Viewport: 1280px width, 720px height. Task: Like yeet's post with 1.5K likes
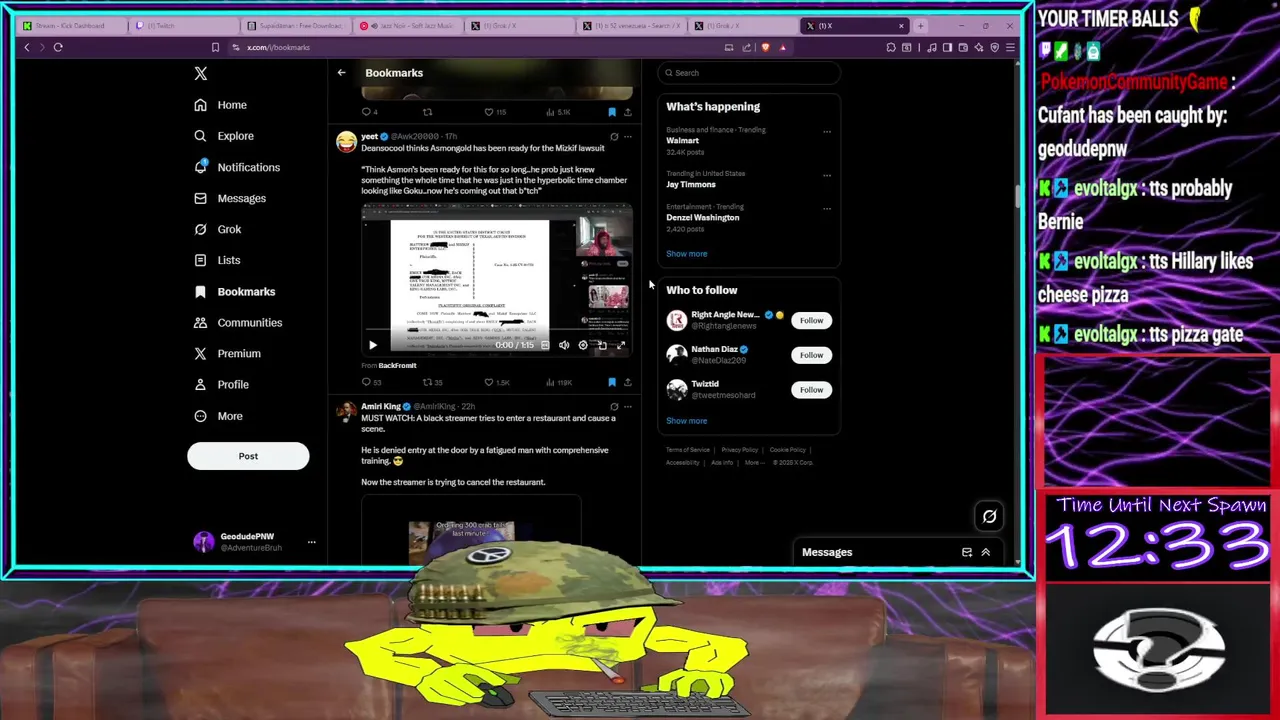496,382
